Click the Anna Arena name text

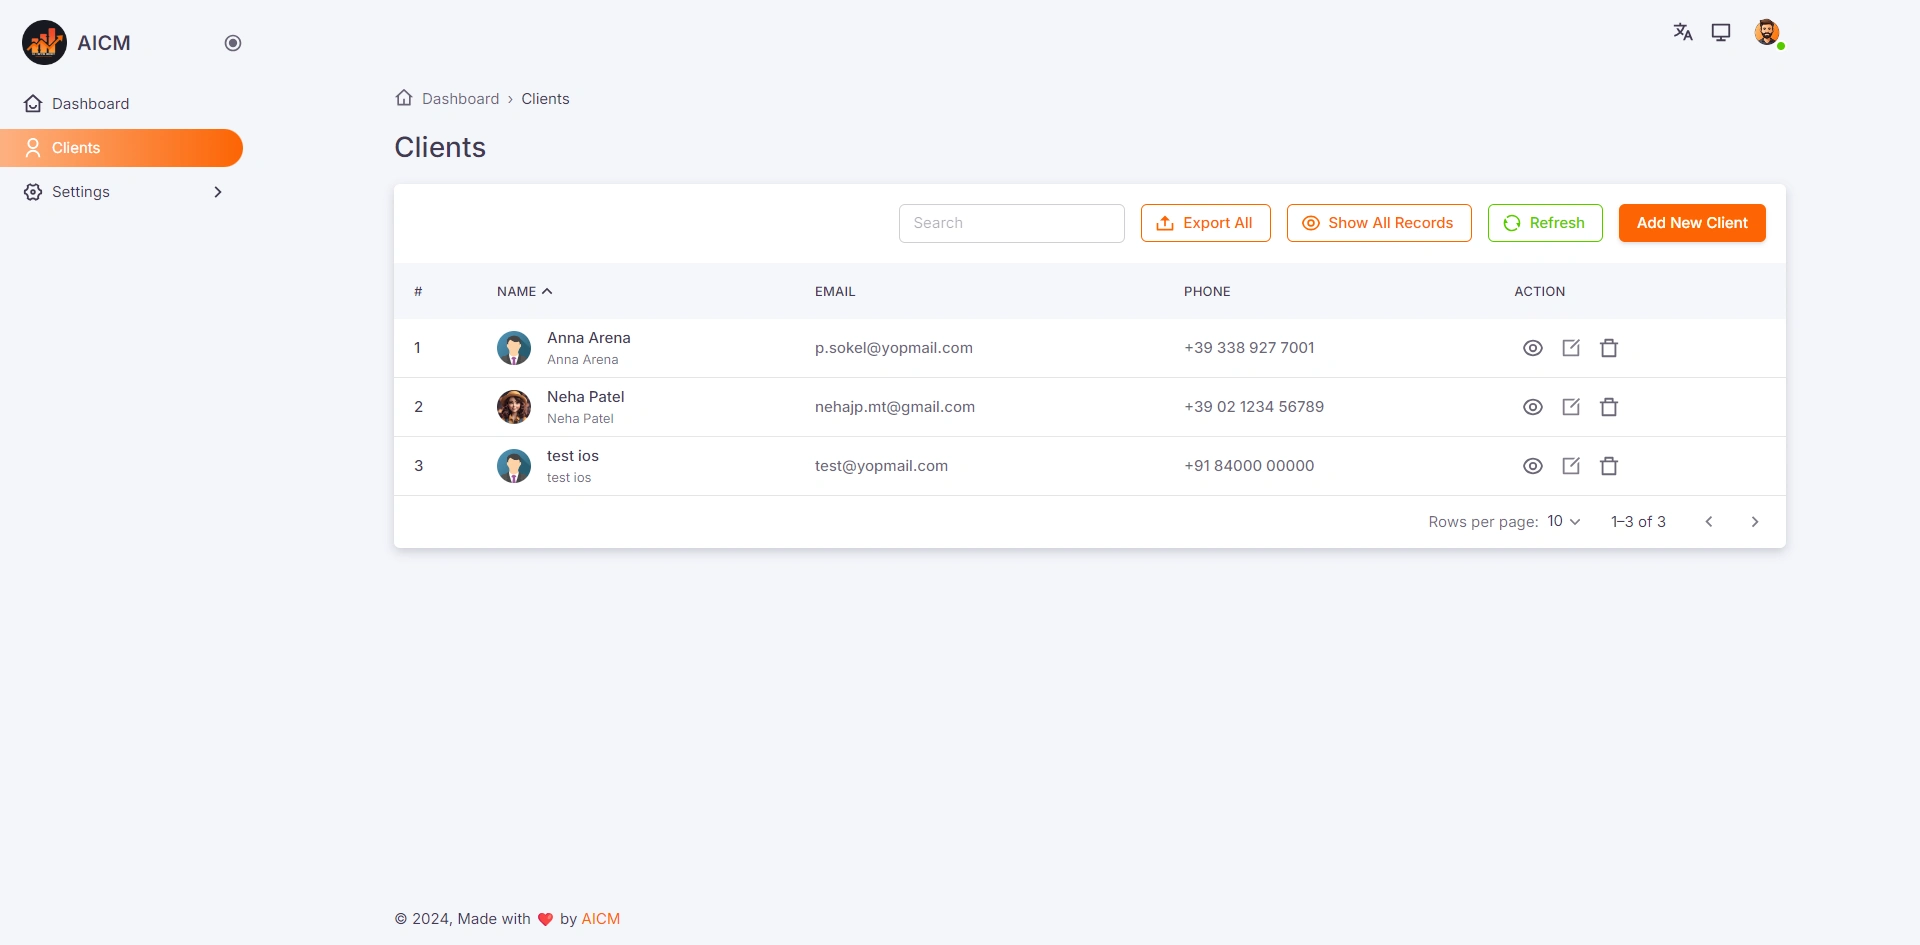click(x=588, y=338)
